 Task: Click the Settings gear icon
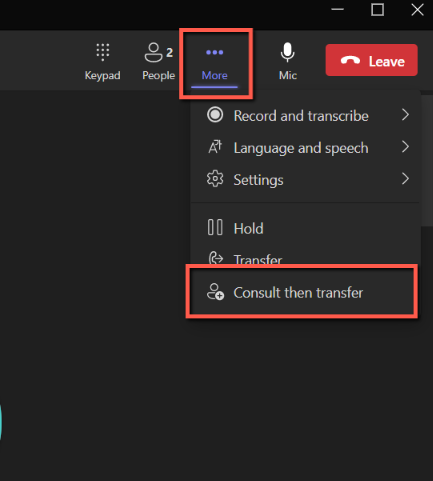tap(215, 179)
